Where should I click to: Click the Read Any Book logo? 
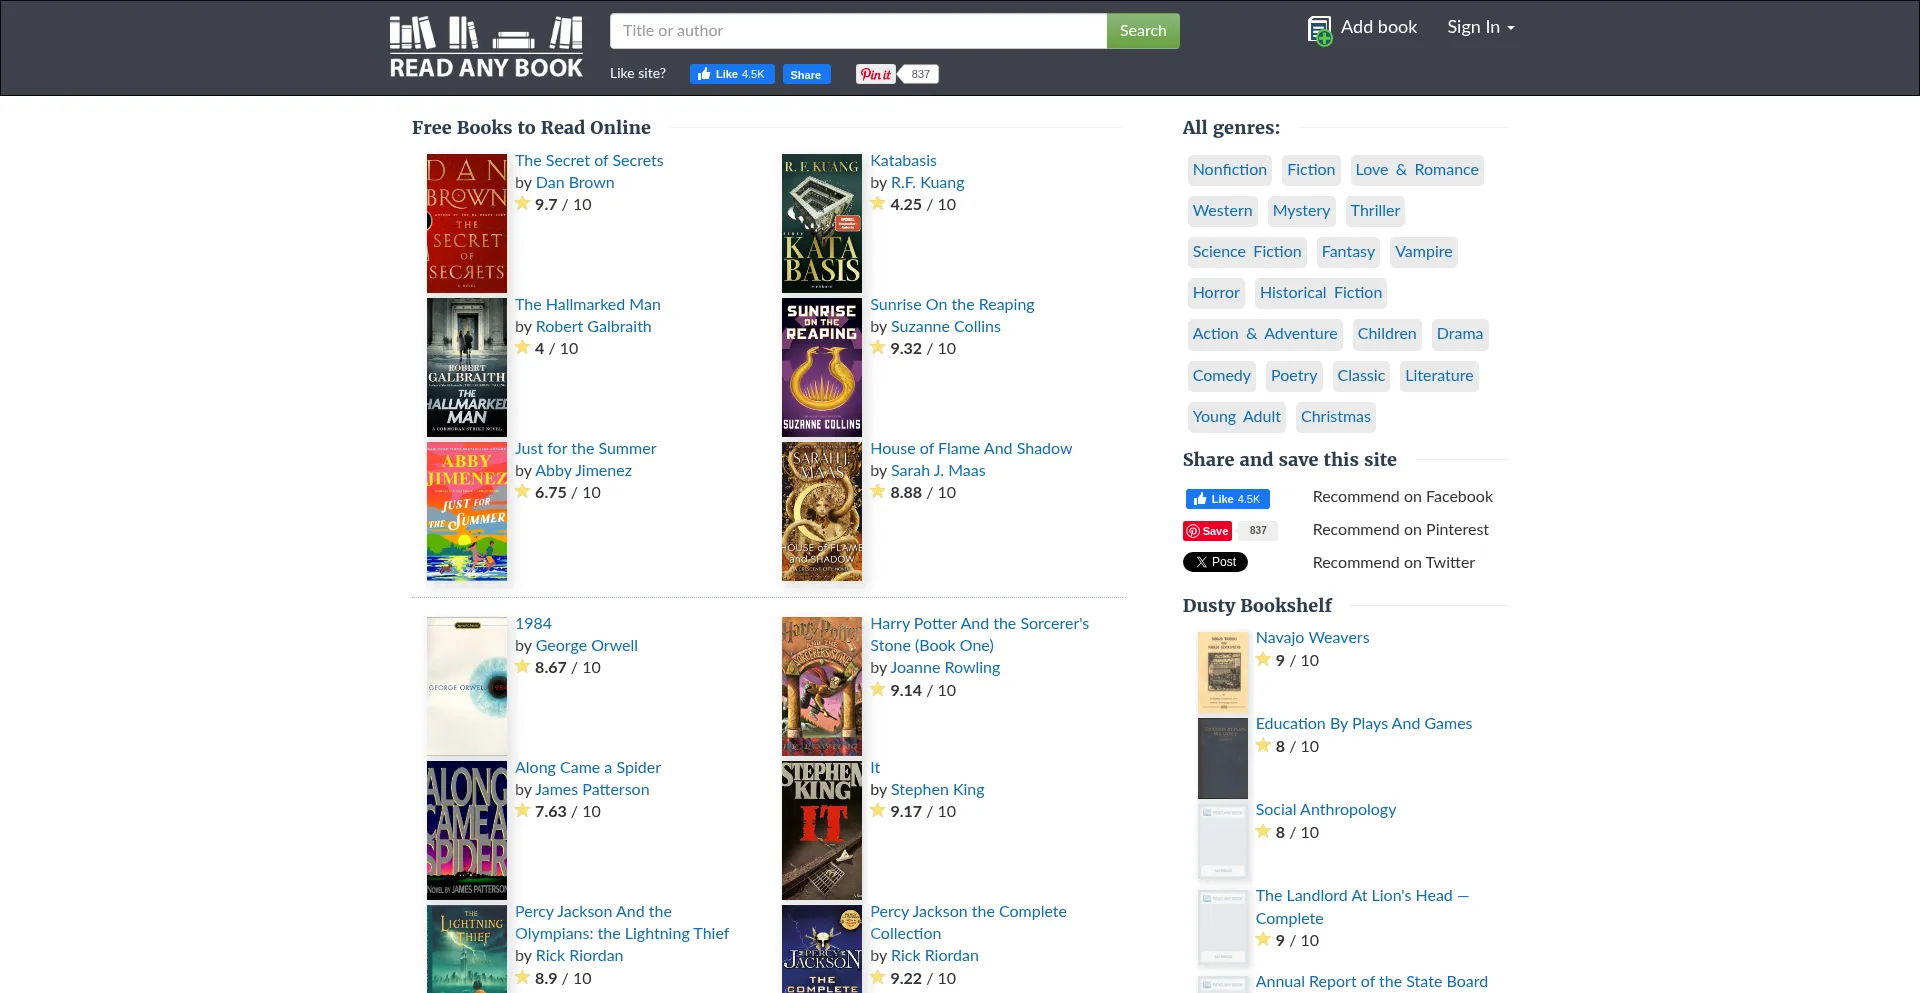[487, 46]
